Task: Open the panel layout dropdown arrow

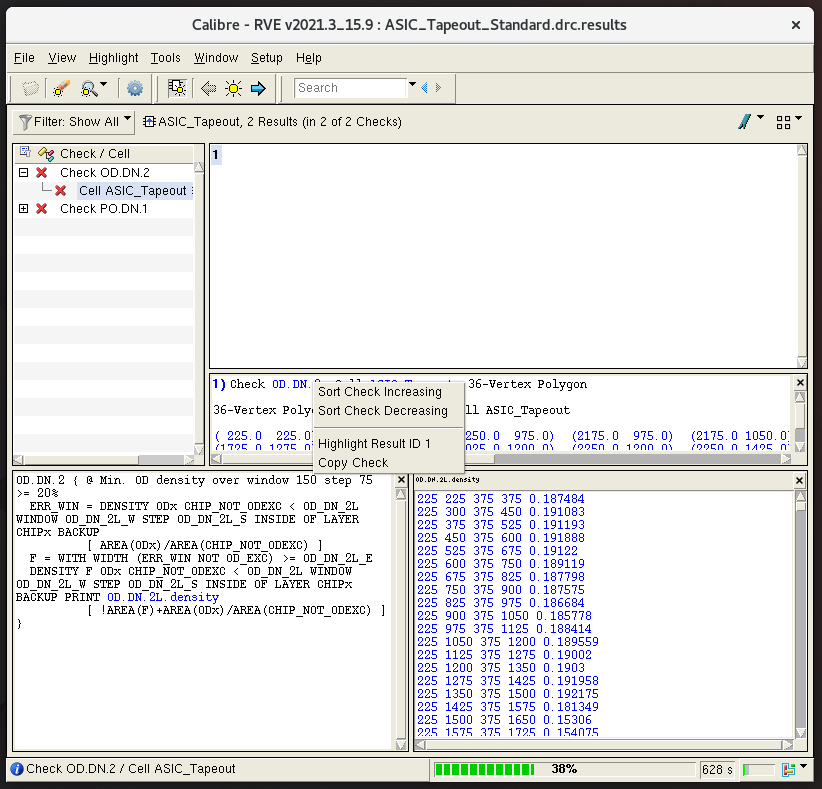Action: pyautogui.click(x=798, y=118)
